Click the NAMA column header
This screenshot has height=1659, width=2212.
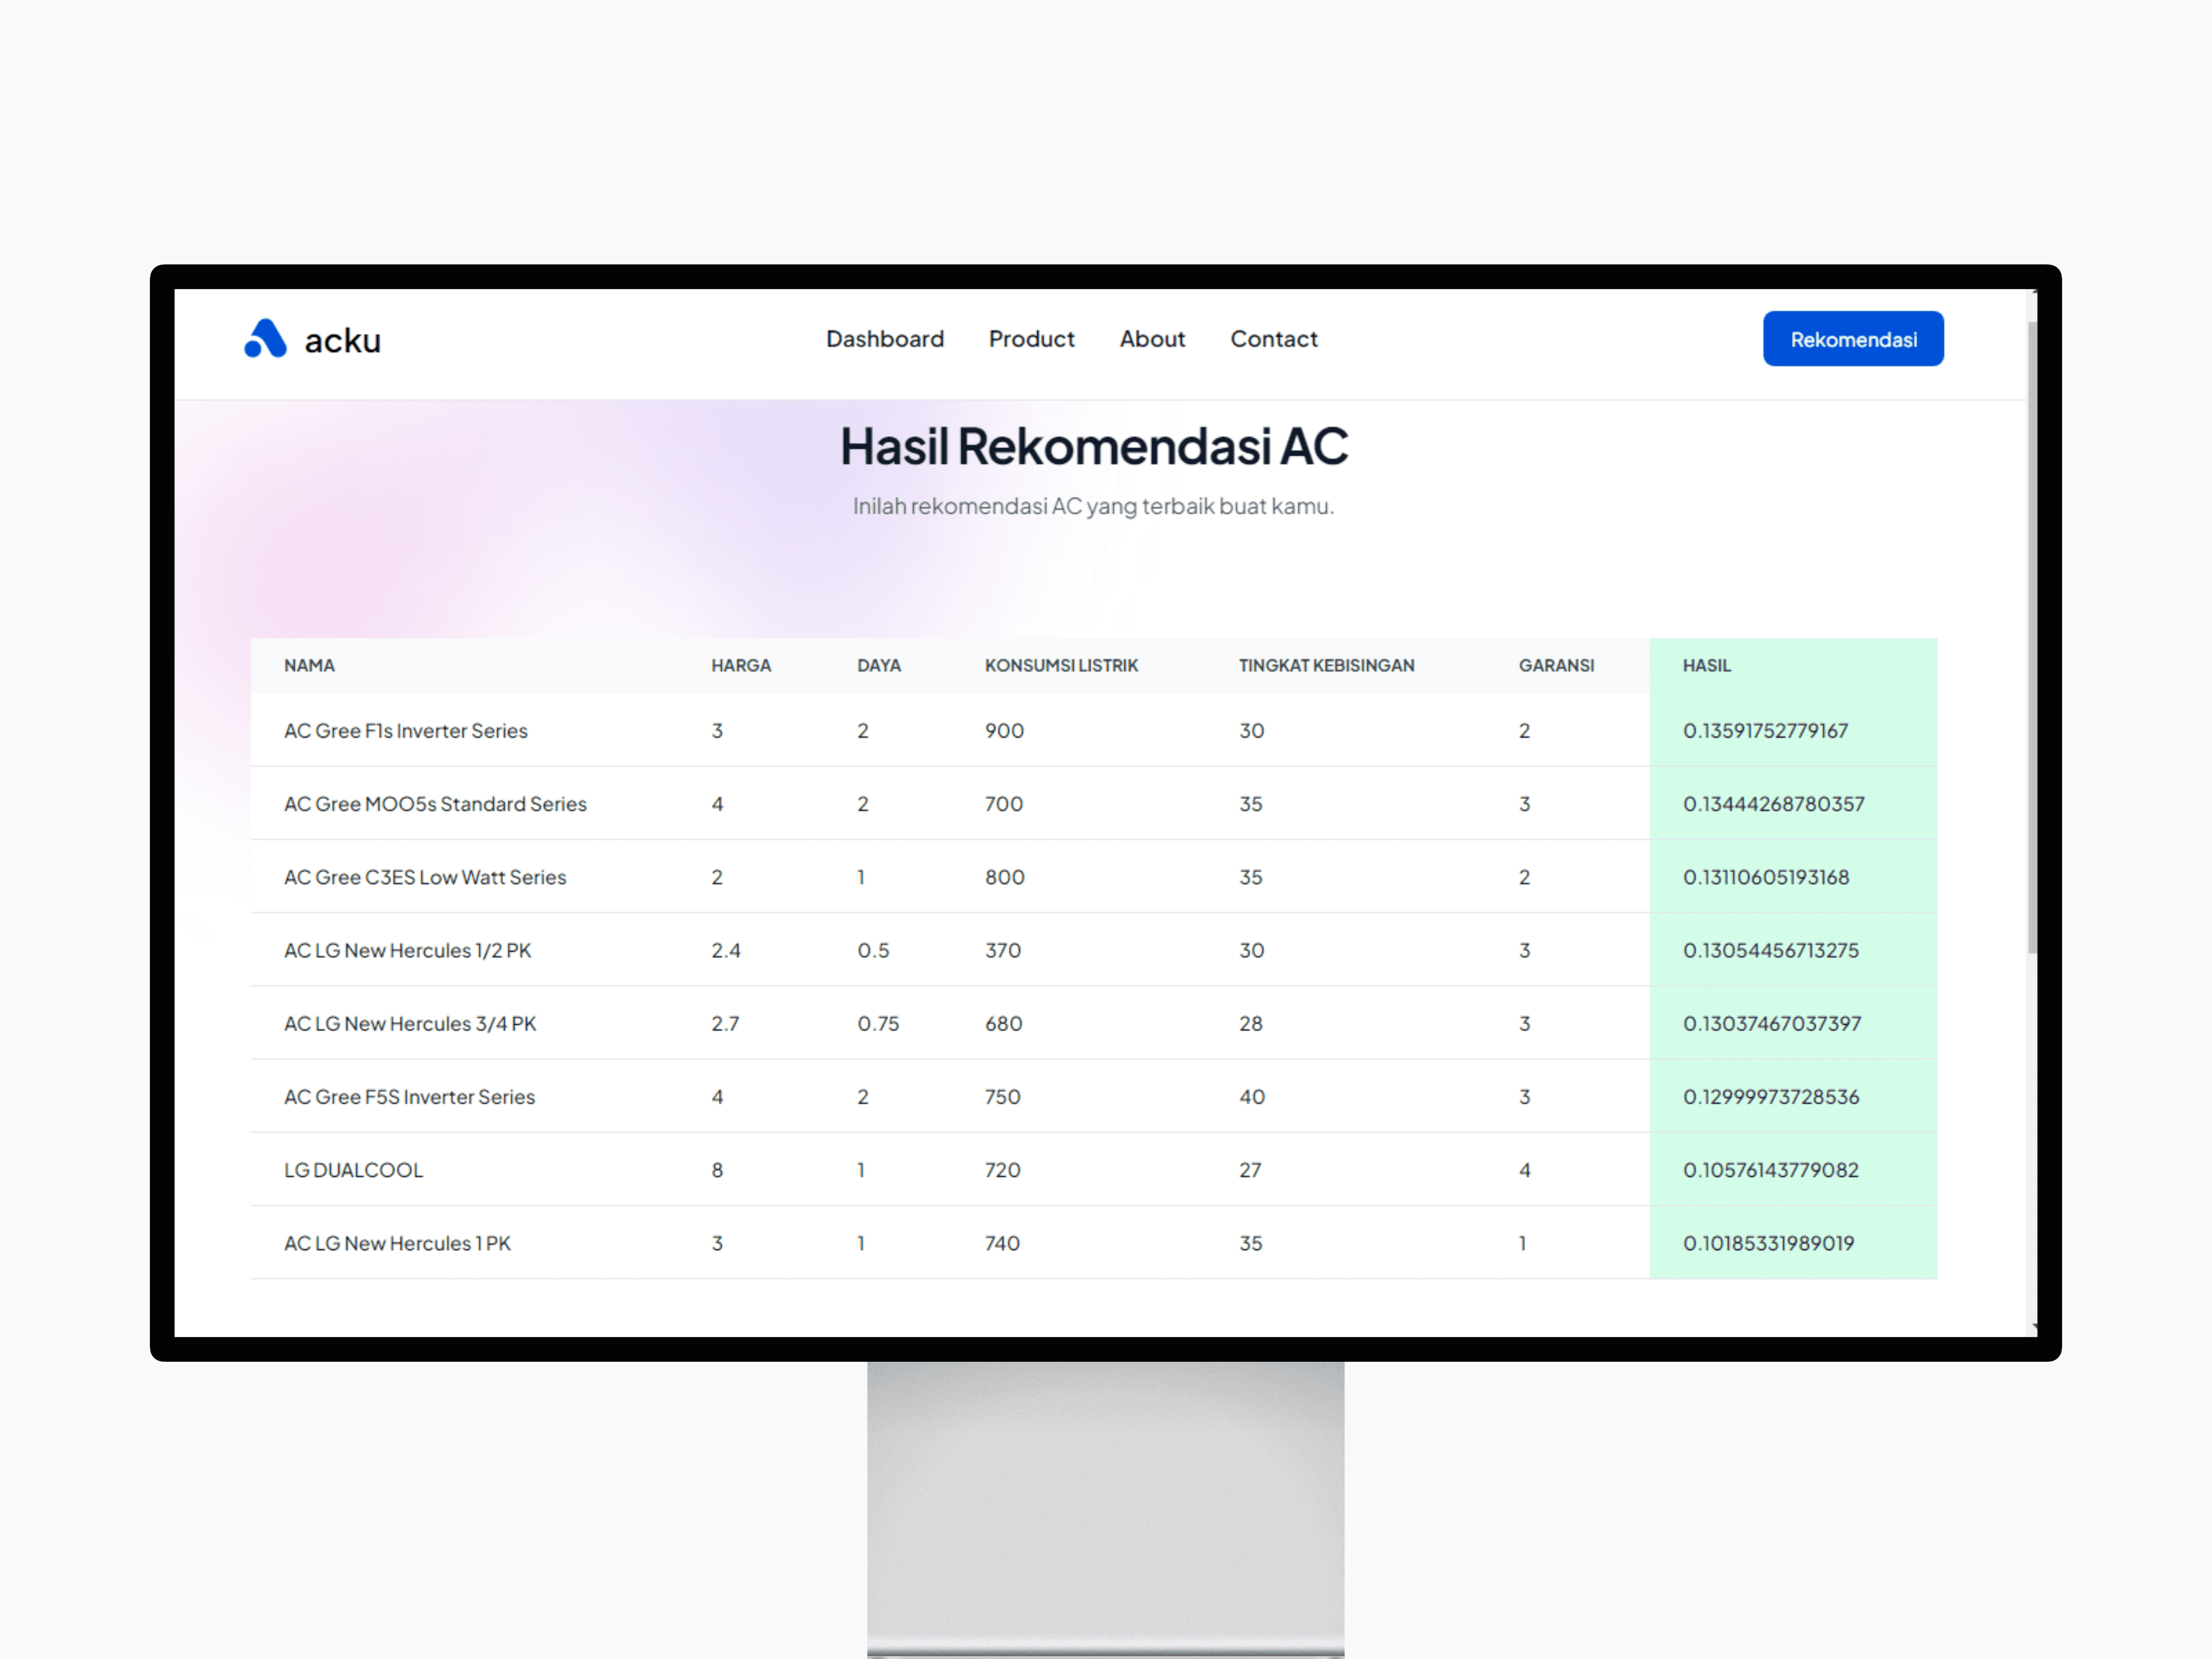pos(309,666)
